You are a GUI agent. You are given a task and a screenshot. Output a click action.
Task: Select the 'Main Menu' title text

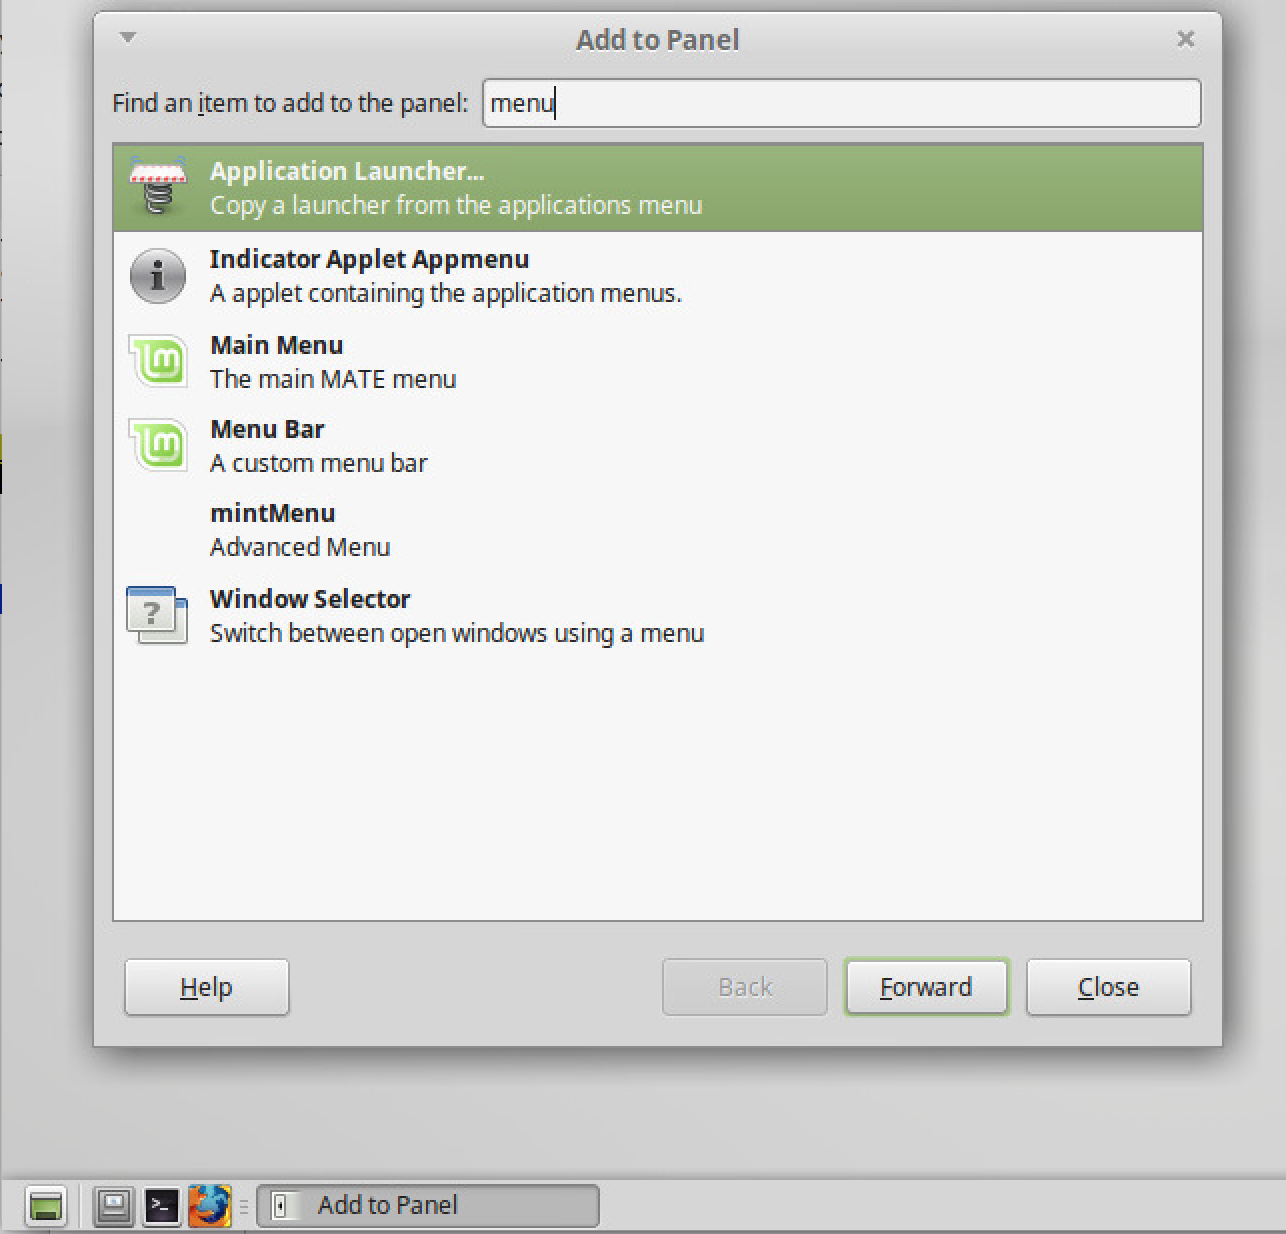click(x=277, y=345)
